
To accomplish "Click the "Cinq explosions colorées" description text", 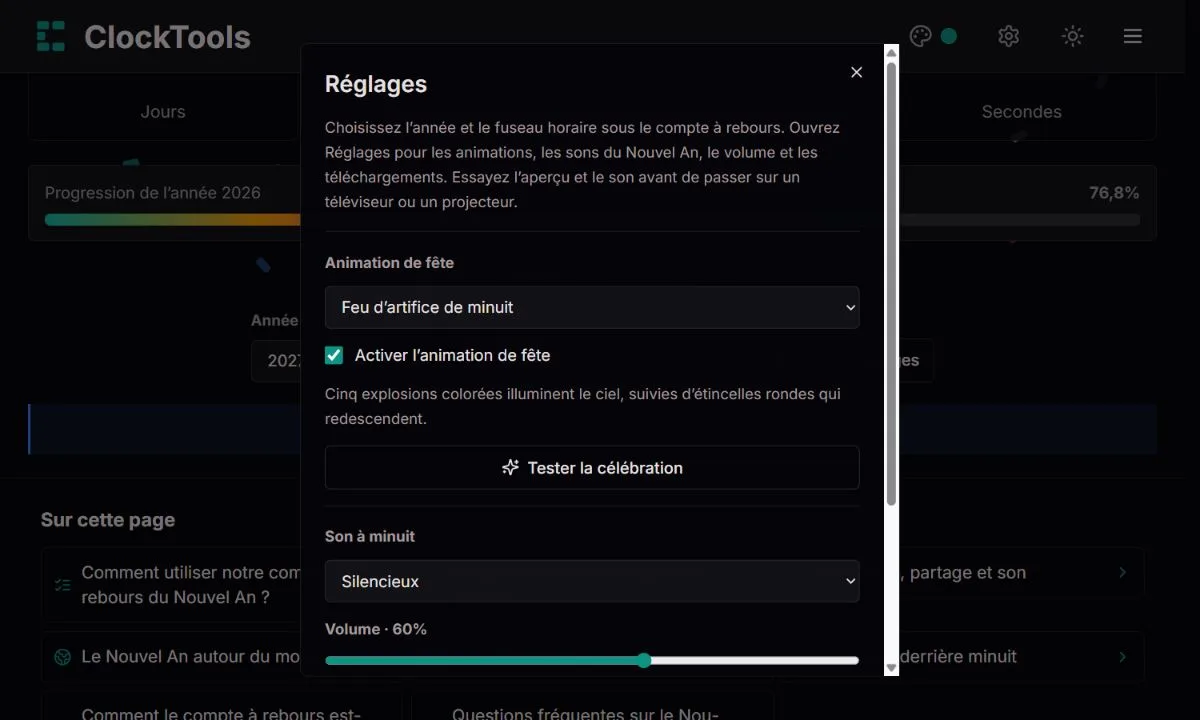I will tap(583, 406).
